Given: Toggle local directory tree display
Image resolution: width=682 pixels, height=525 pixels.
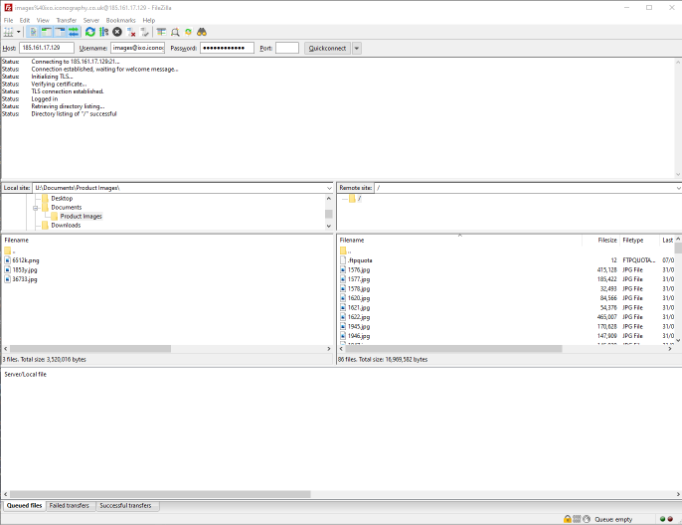Looking at the screenshot, I should click(x=46, y=32).
